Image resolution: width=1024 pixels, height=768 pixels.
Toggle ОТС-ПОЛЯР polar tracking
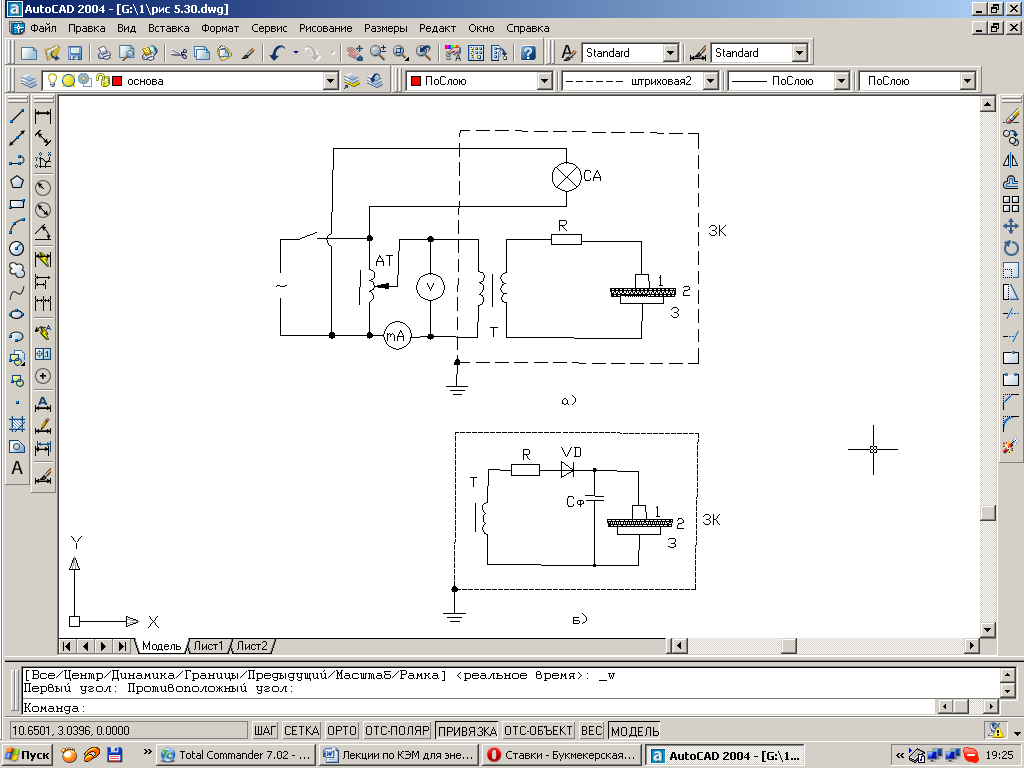(397, 731)
